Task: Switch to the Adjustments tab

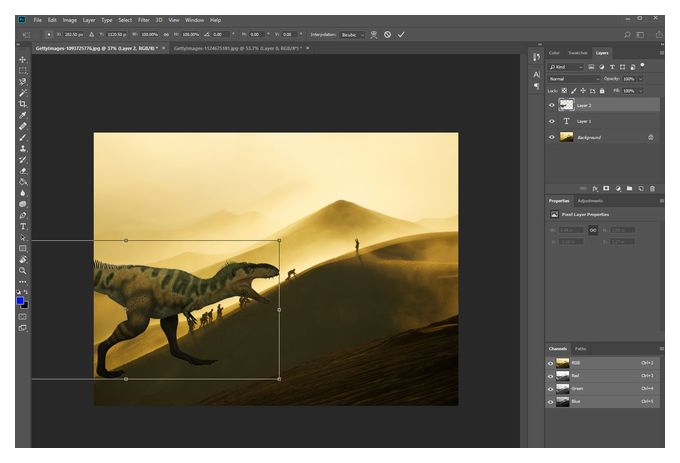Action: [590, 201]
